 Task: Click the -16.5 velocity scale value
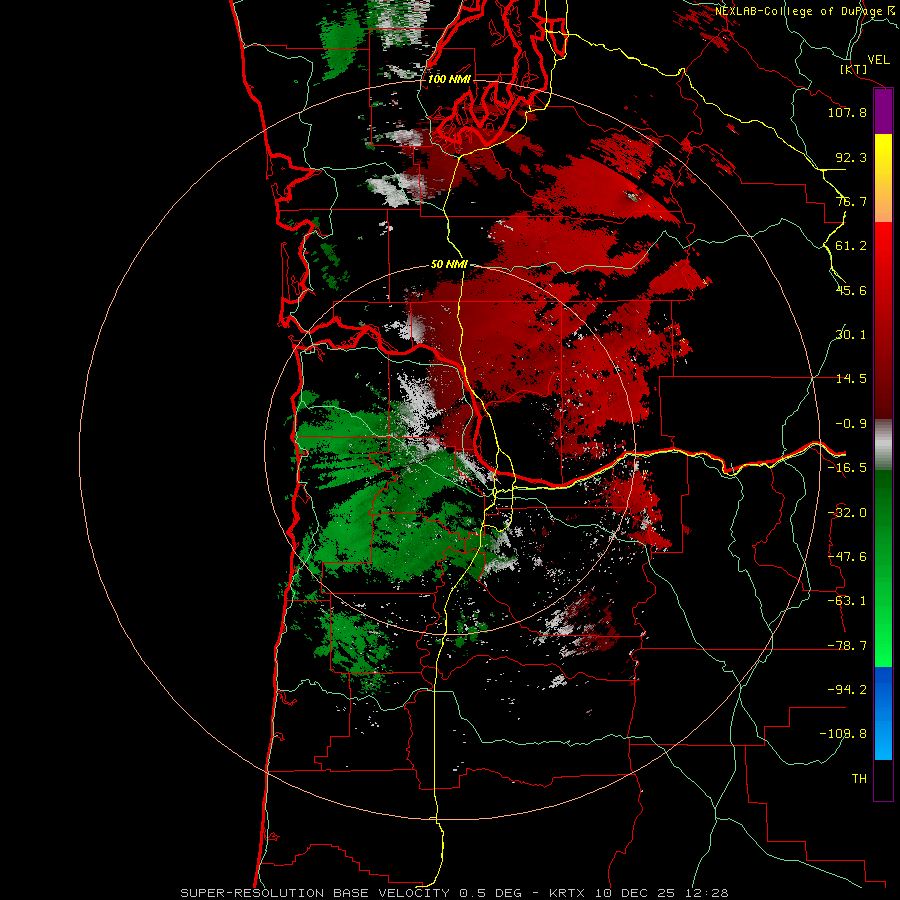coord(847,468)
